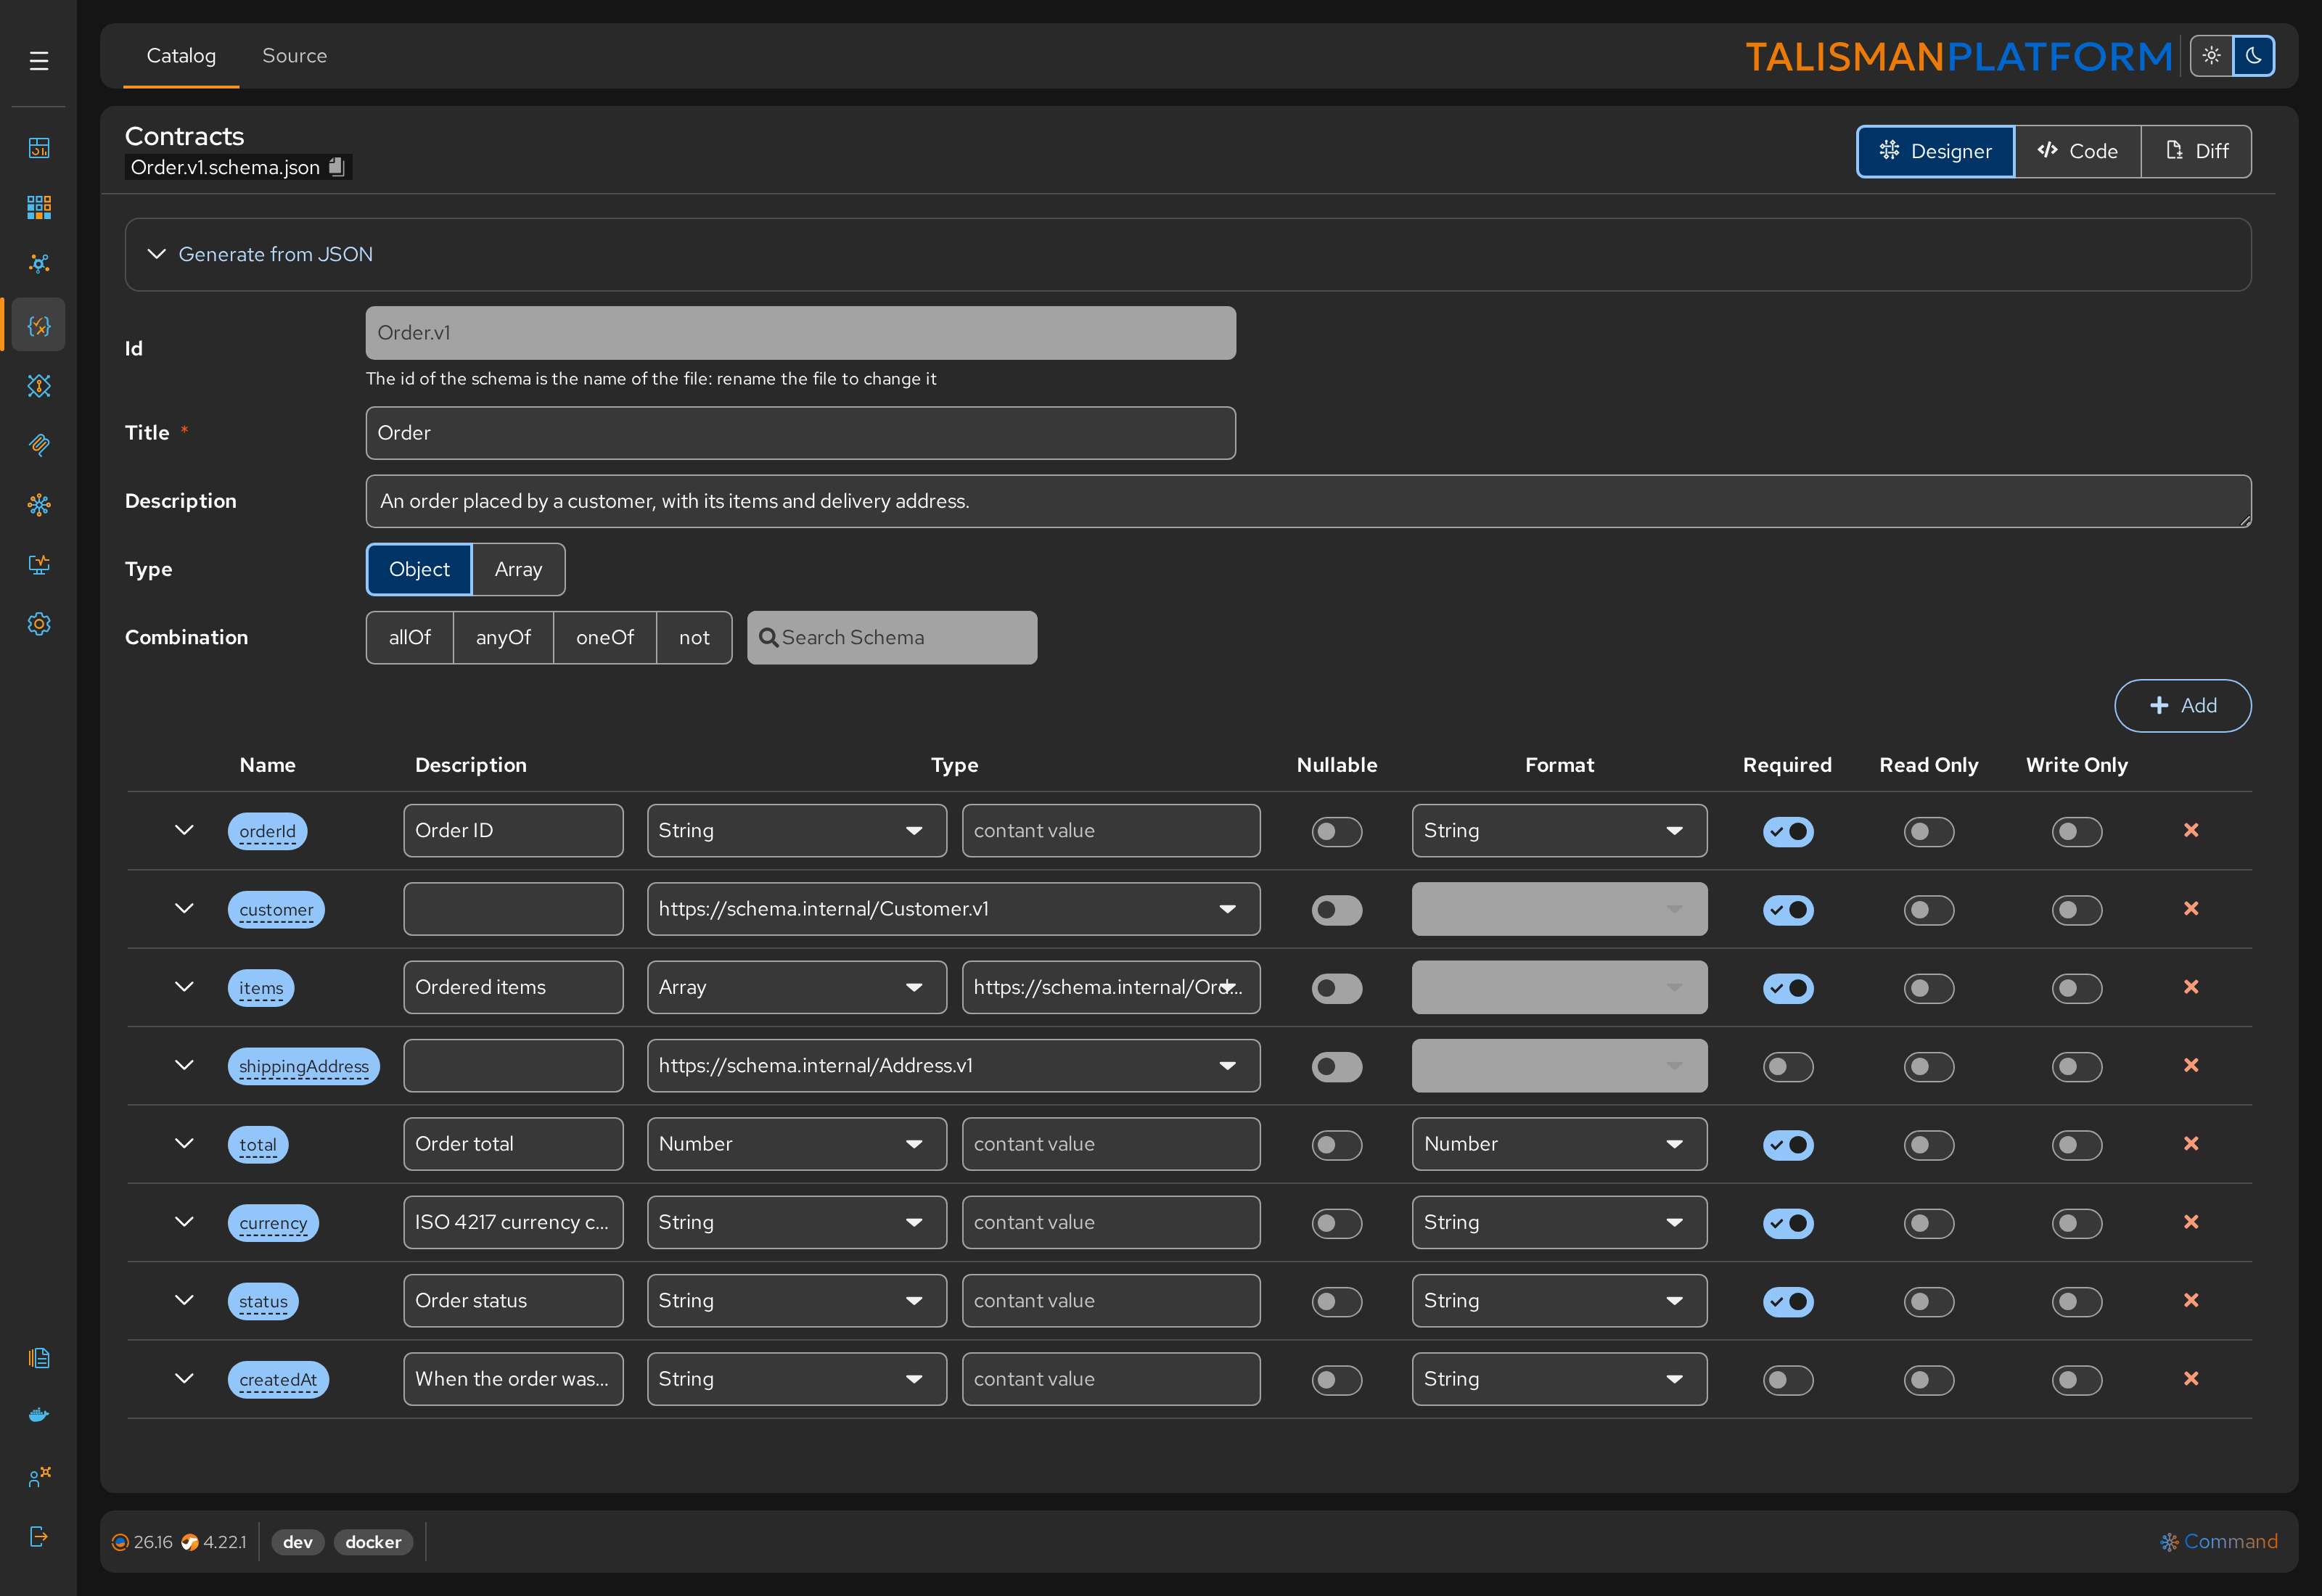Screen dimensions: 2322x1596
Task: Open the String type dropdown for currency
Action: click(797, 1222)
